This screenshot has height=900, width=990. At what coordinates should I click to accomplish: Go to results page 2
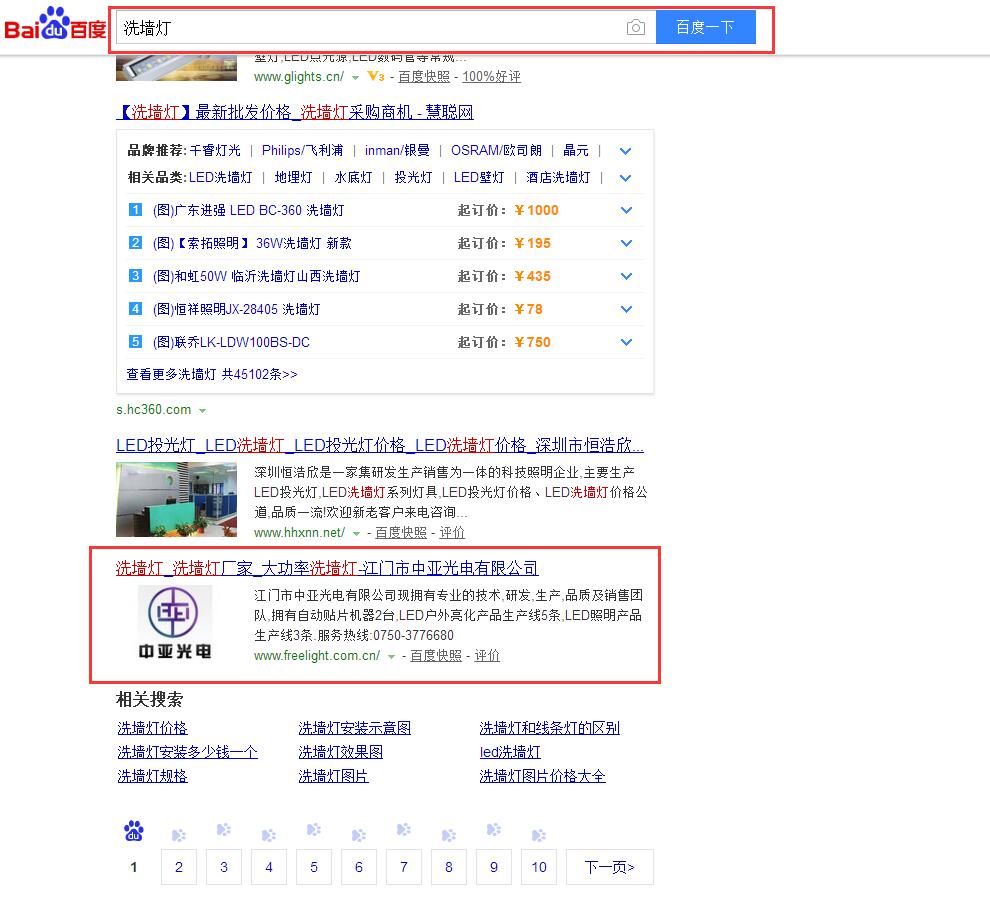179,867
